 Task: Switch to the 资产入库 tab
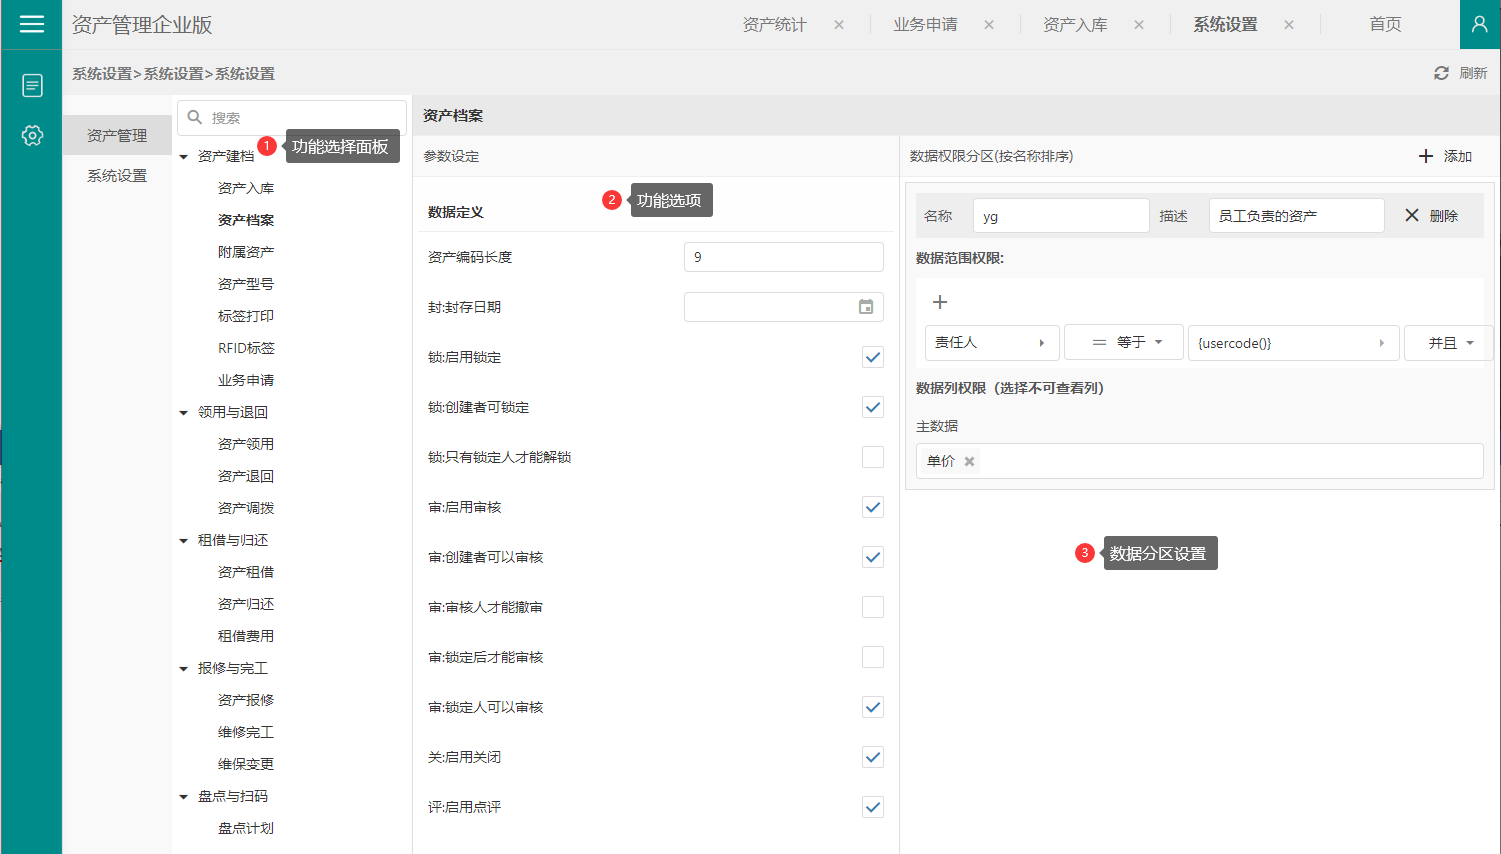pos(1075,25)
